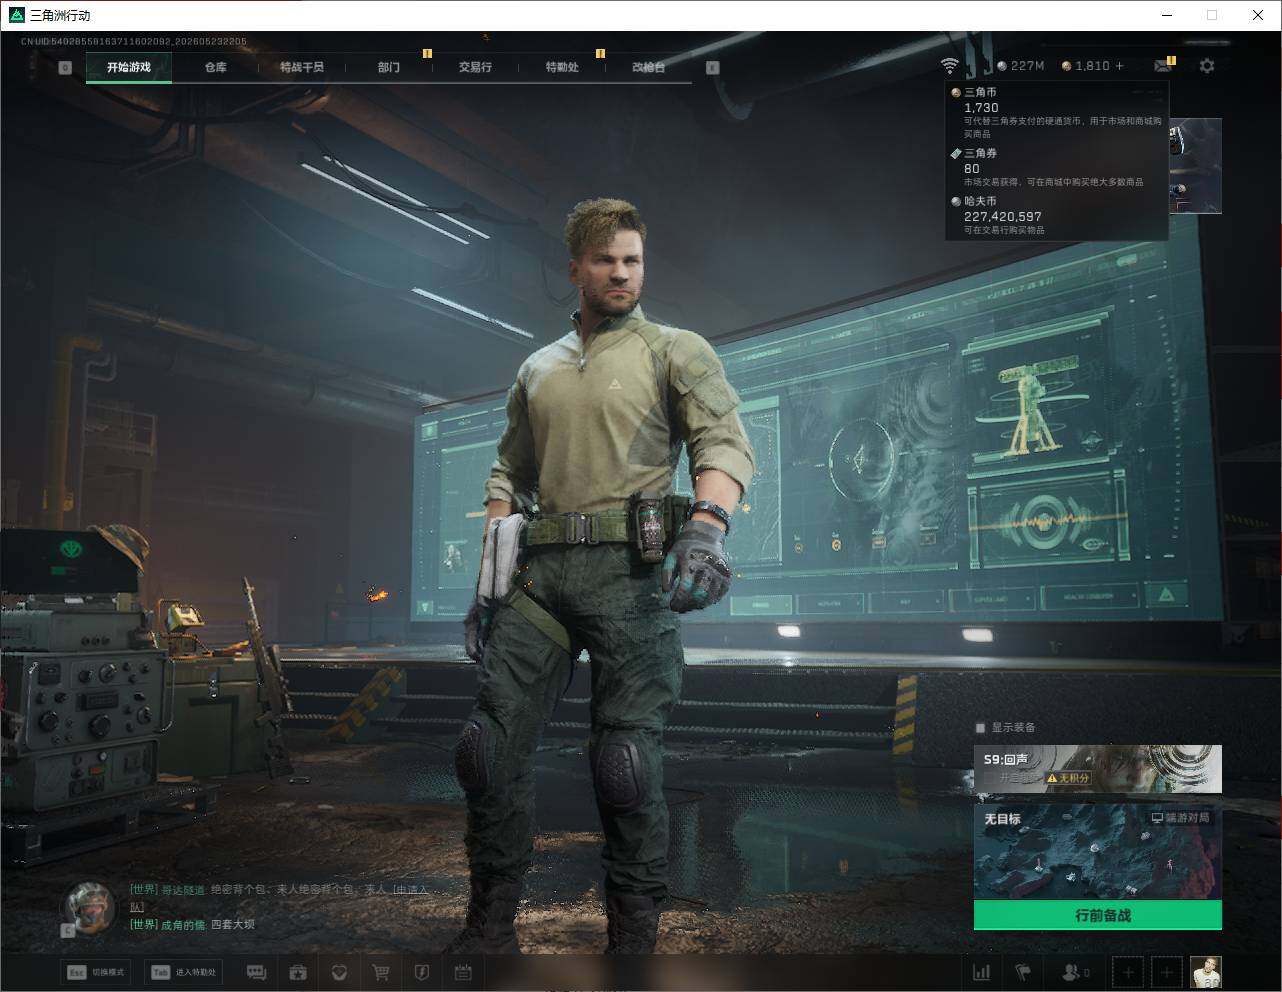Image resolution: width=1282 pixels, height=992 pixels.
Task: Click the flag icon in bottom bar
Action: pos(1023,972)
